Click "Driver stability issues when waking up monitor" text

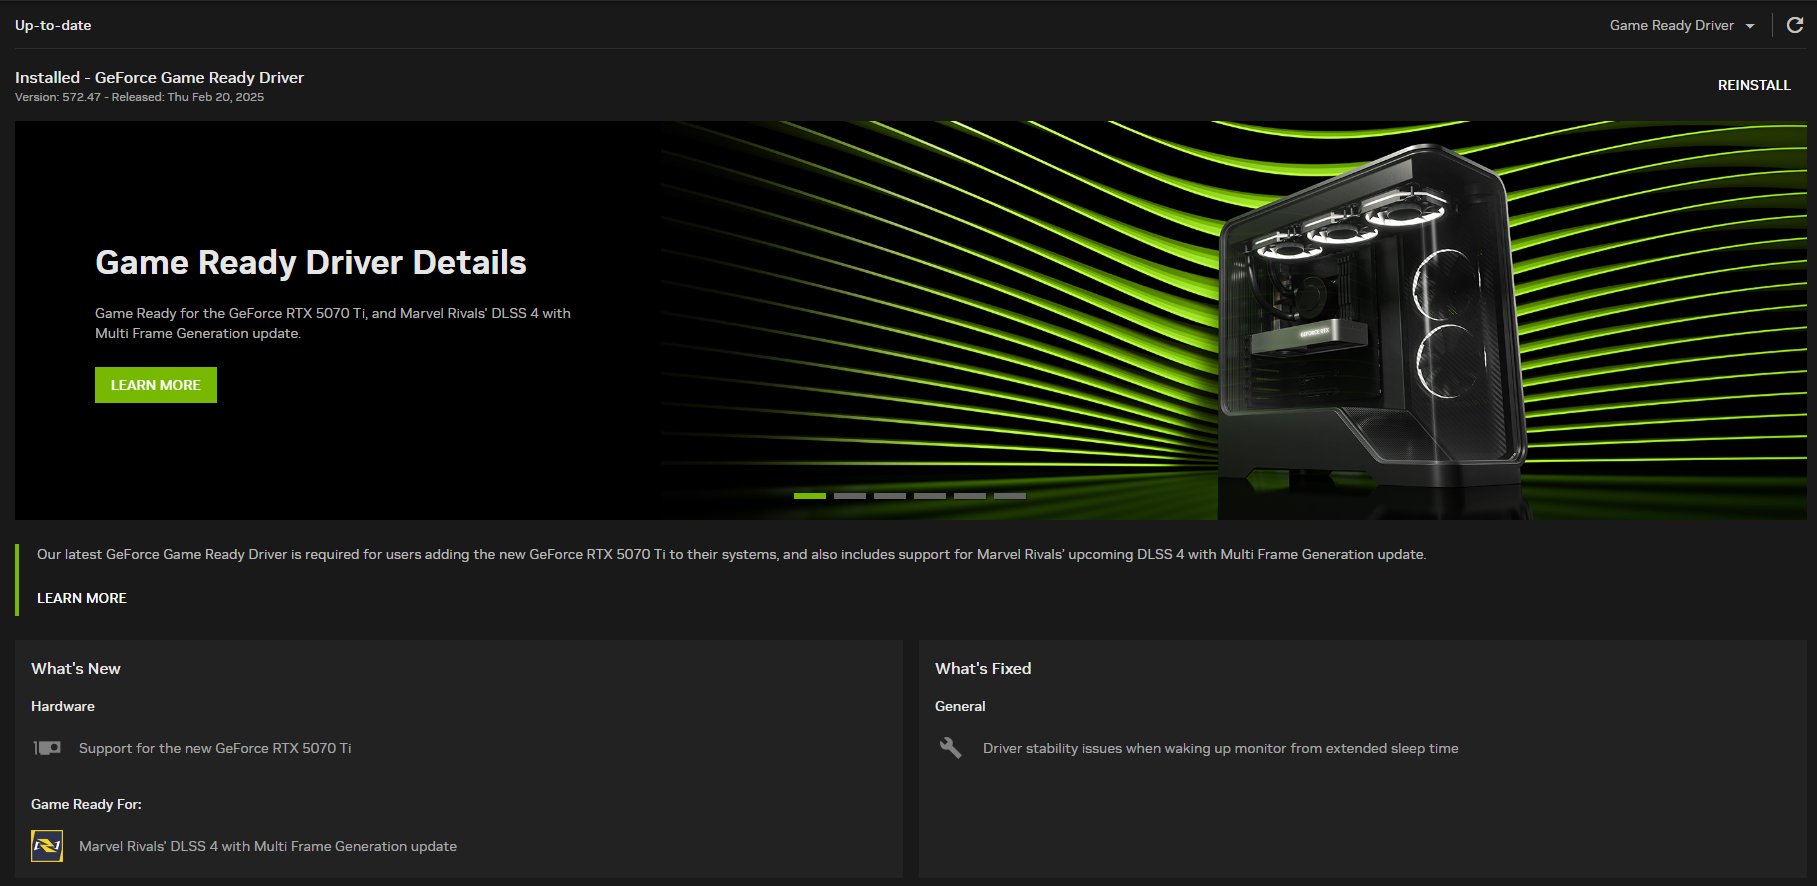[x=1220, y=748]
